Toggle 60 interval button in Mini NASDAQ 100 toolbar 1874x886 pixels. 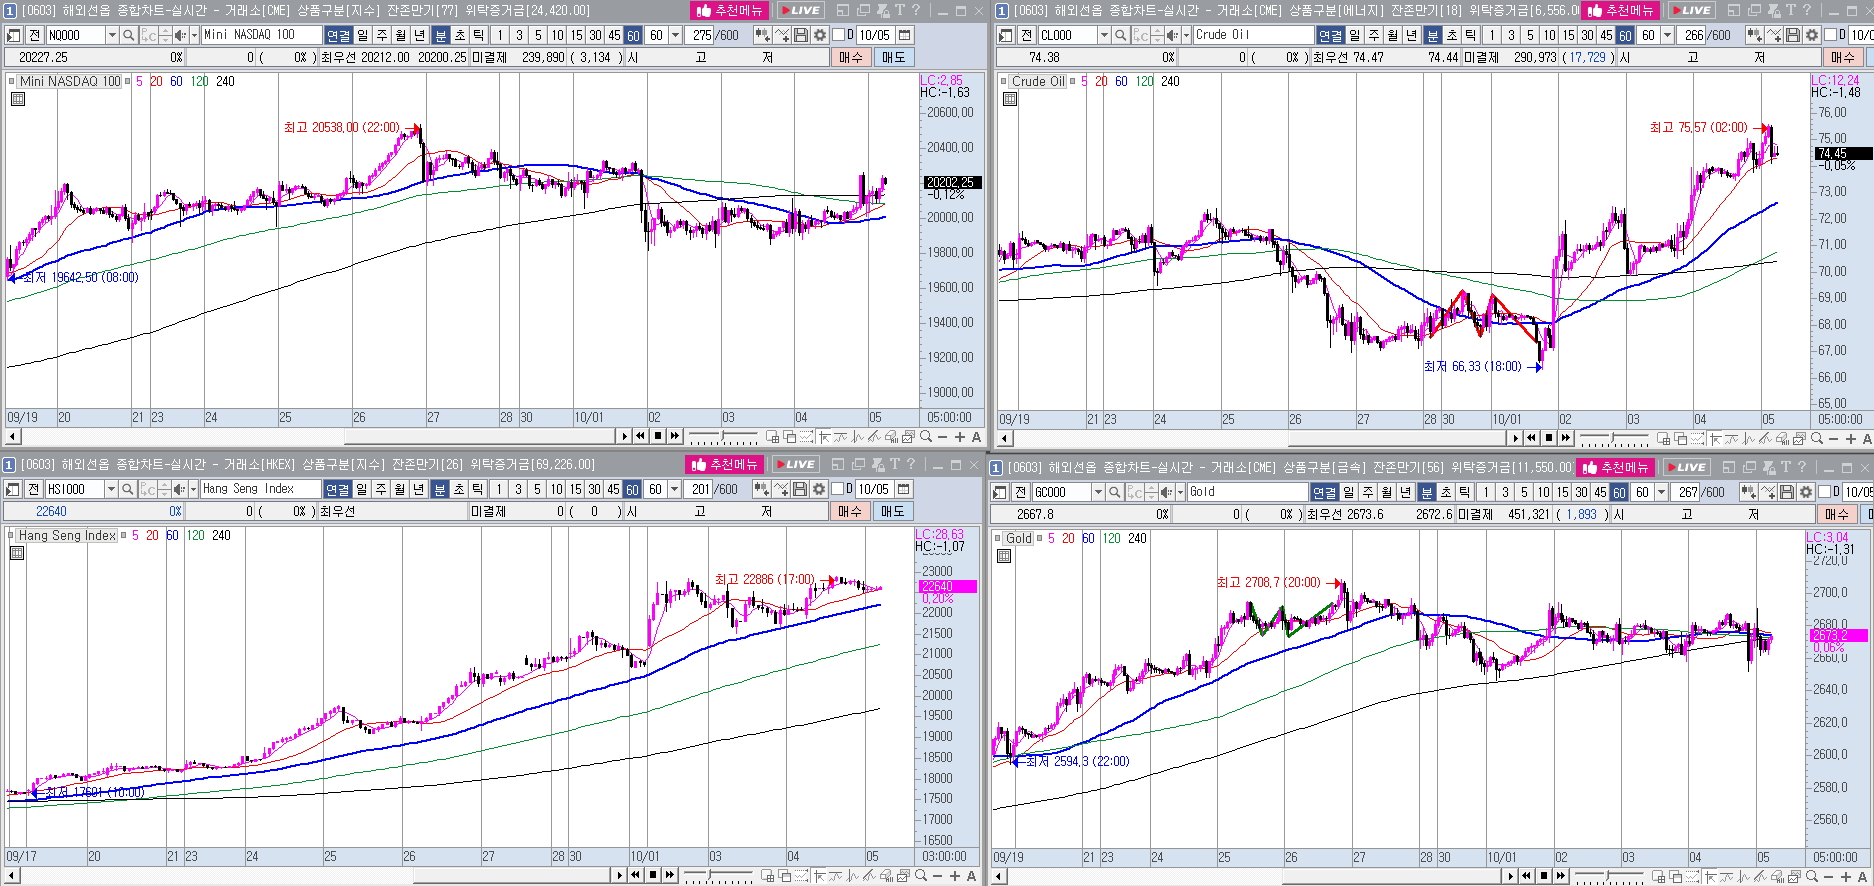point(633,35)
